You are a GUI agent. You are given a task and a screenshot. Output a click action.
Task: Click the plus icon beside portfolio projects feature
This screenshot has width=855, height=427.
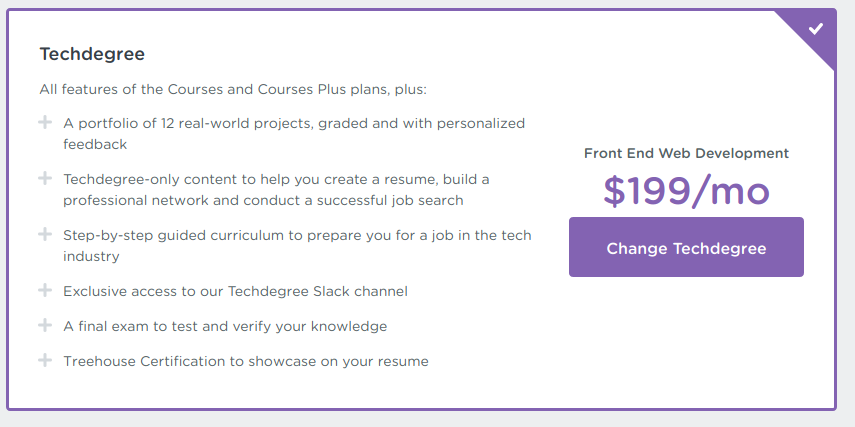[x=45, y=123]
